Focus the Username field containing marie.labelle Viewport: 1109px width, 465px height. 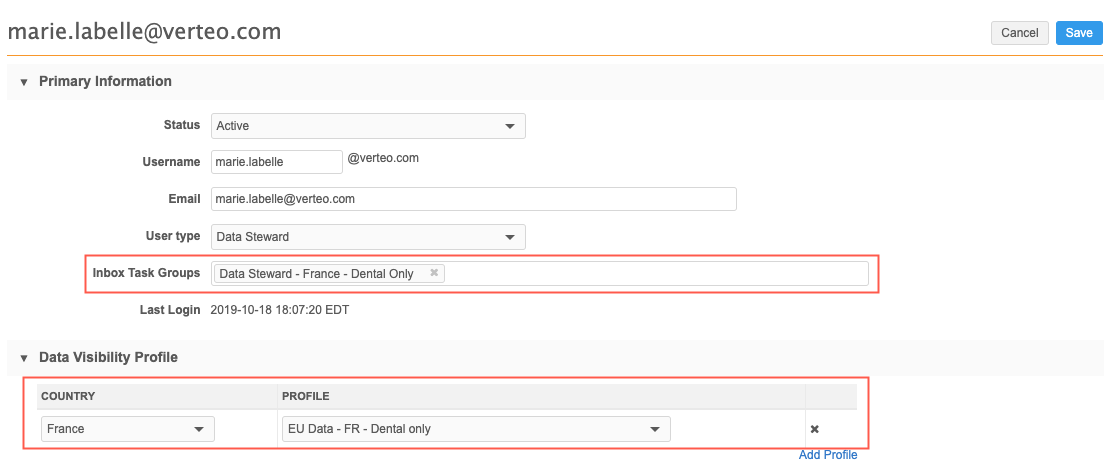click(x=276, y=162)
